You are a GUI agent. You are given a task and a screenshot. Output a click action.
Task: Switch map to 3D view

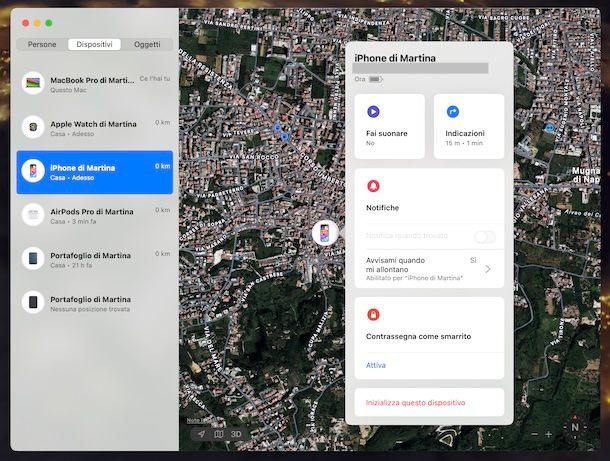236,434
